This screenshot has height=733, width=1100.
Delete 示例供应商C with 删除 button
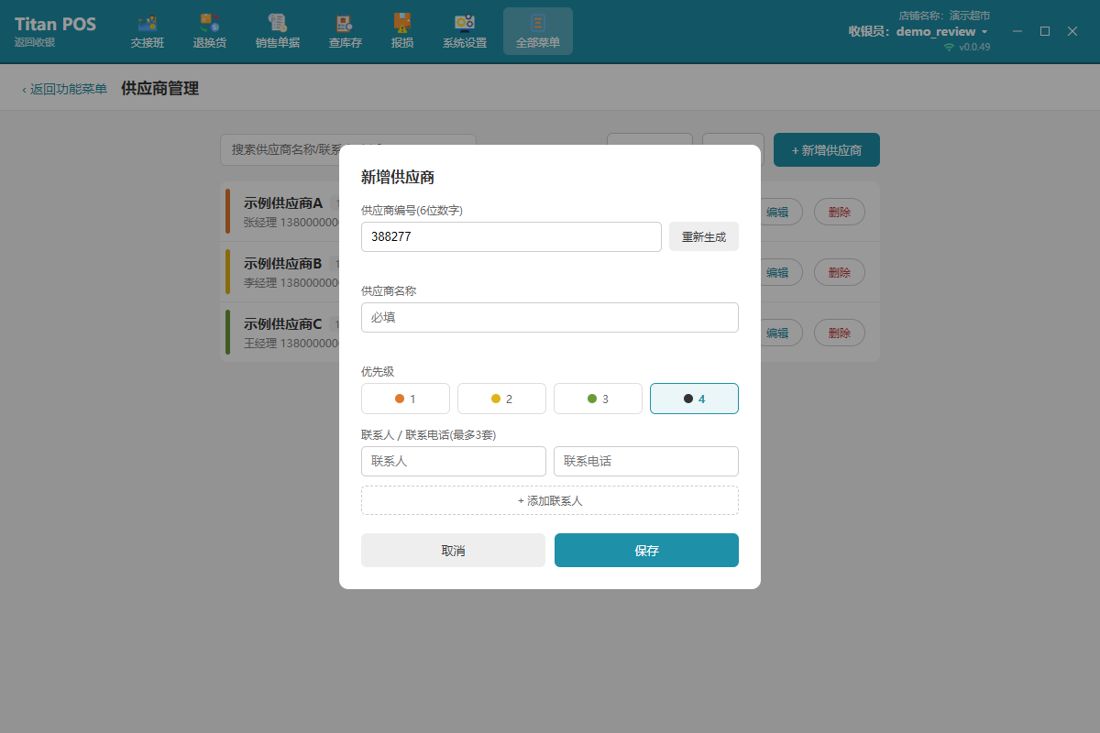(839, 333)
